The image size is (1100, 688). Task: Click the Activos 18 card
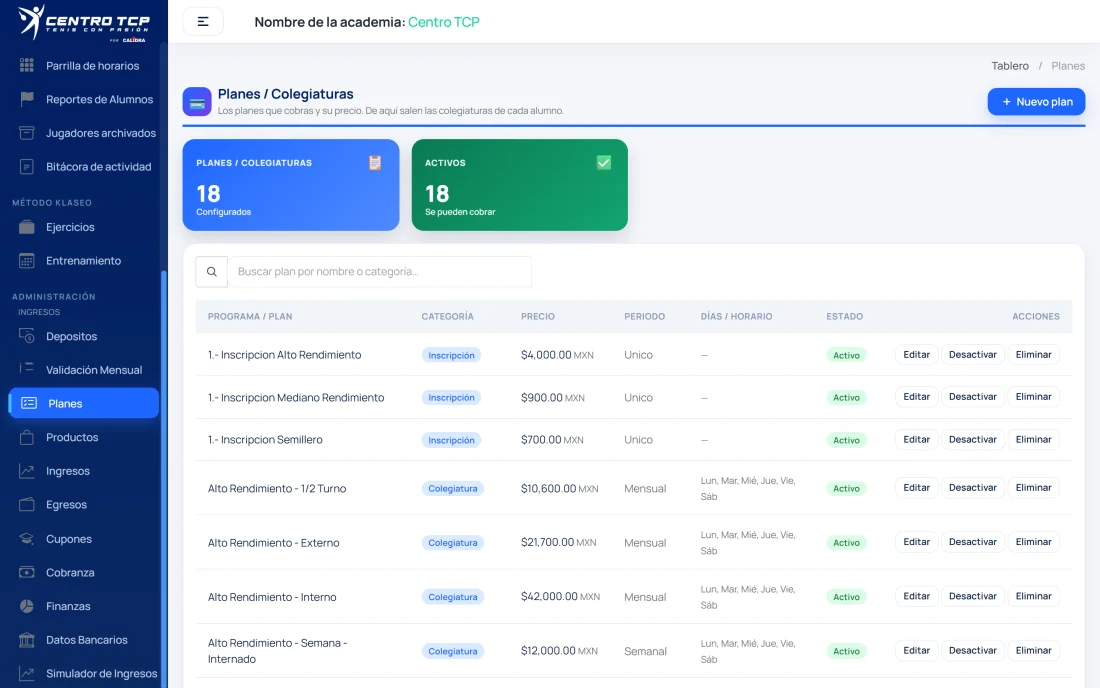[x=520, y=185]
